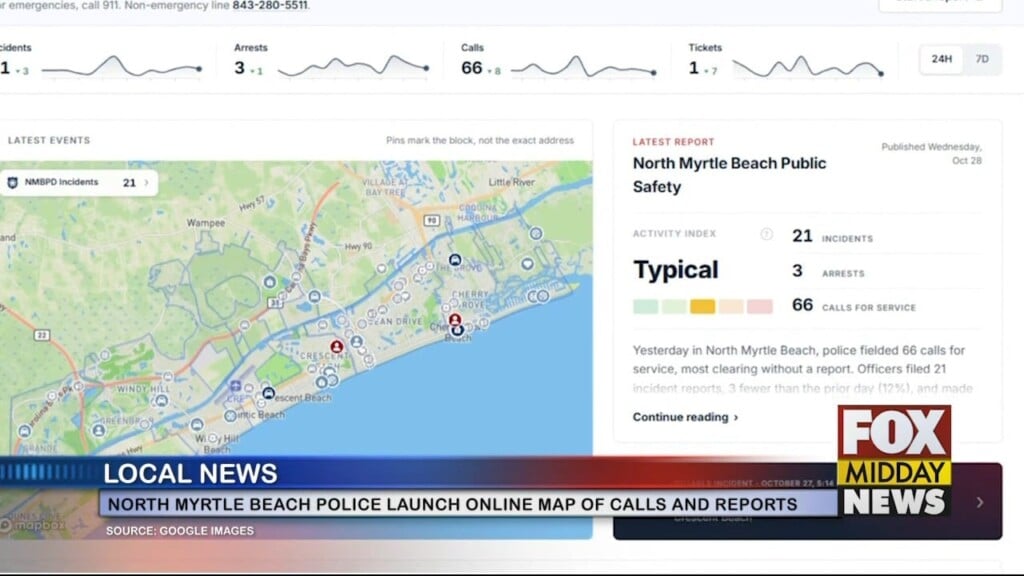Image resolution: width=1024 pixels, height=576 pixels.
Task: Click the Tickets count of 1 in stats bar
Action: tap(694, 68)
